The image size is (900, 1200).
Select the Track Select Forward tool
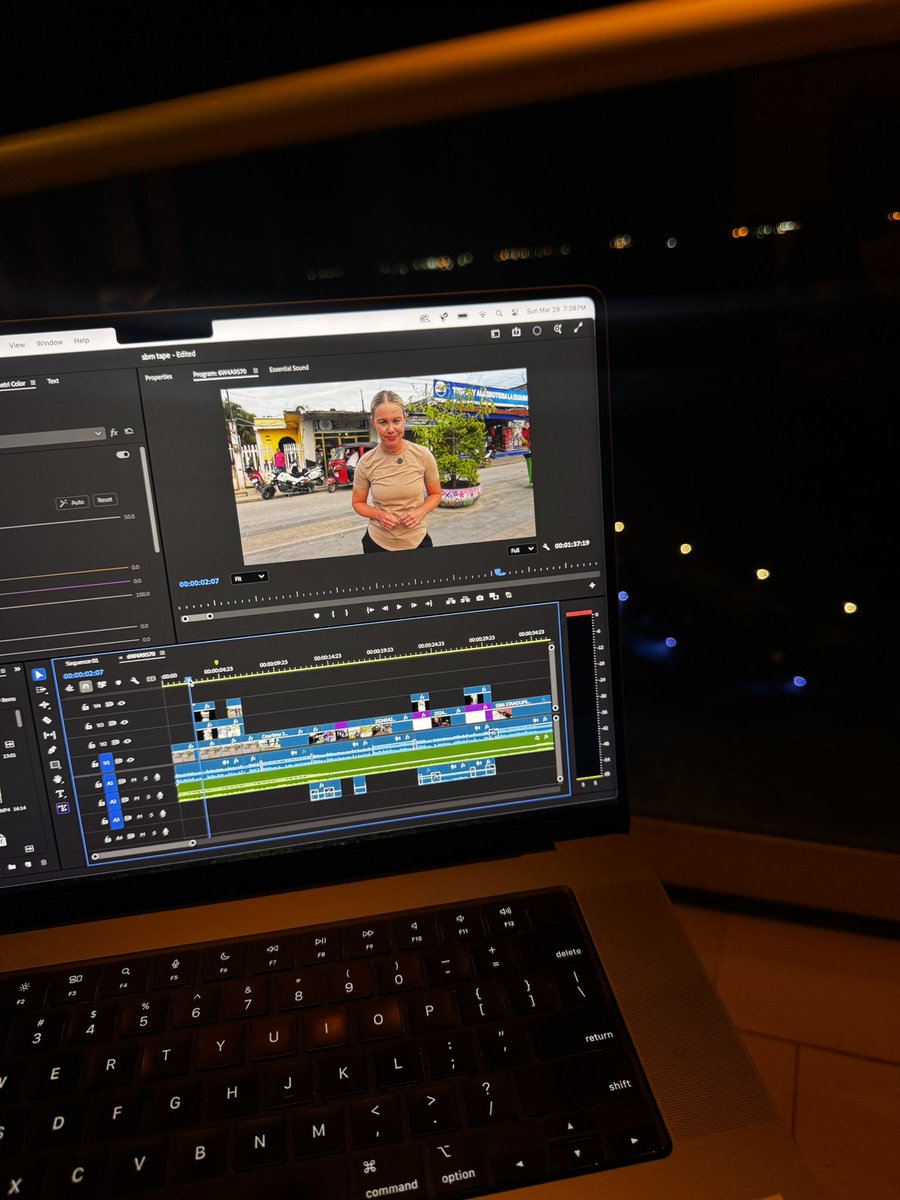coord(41,690)
